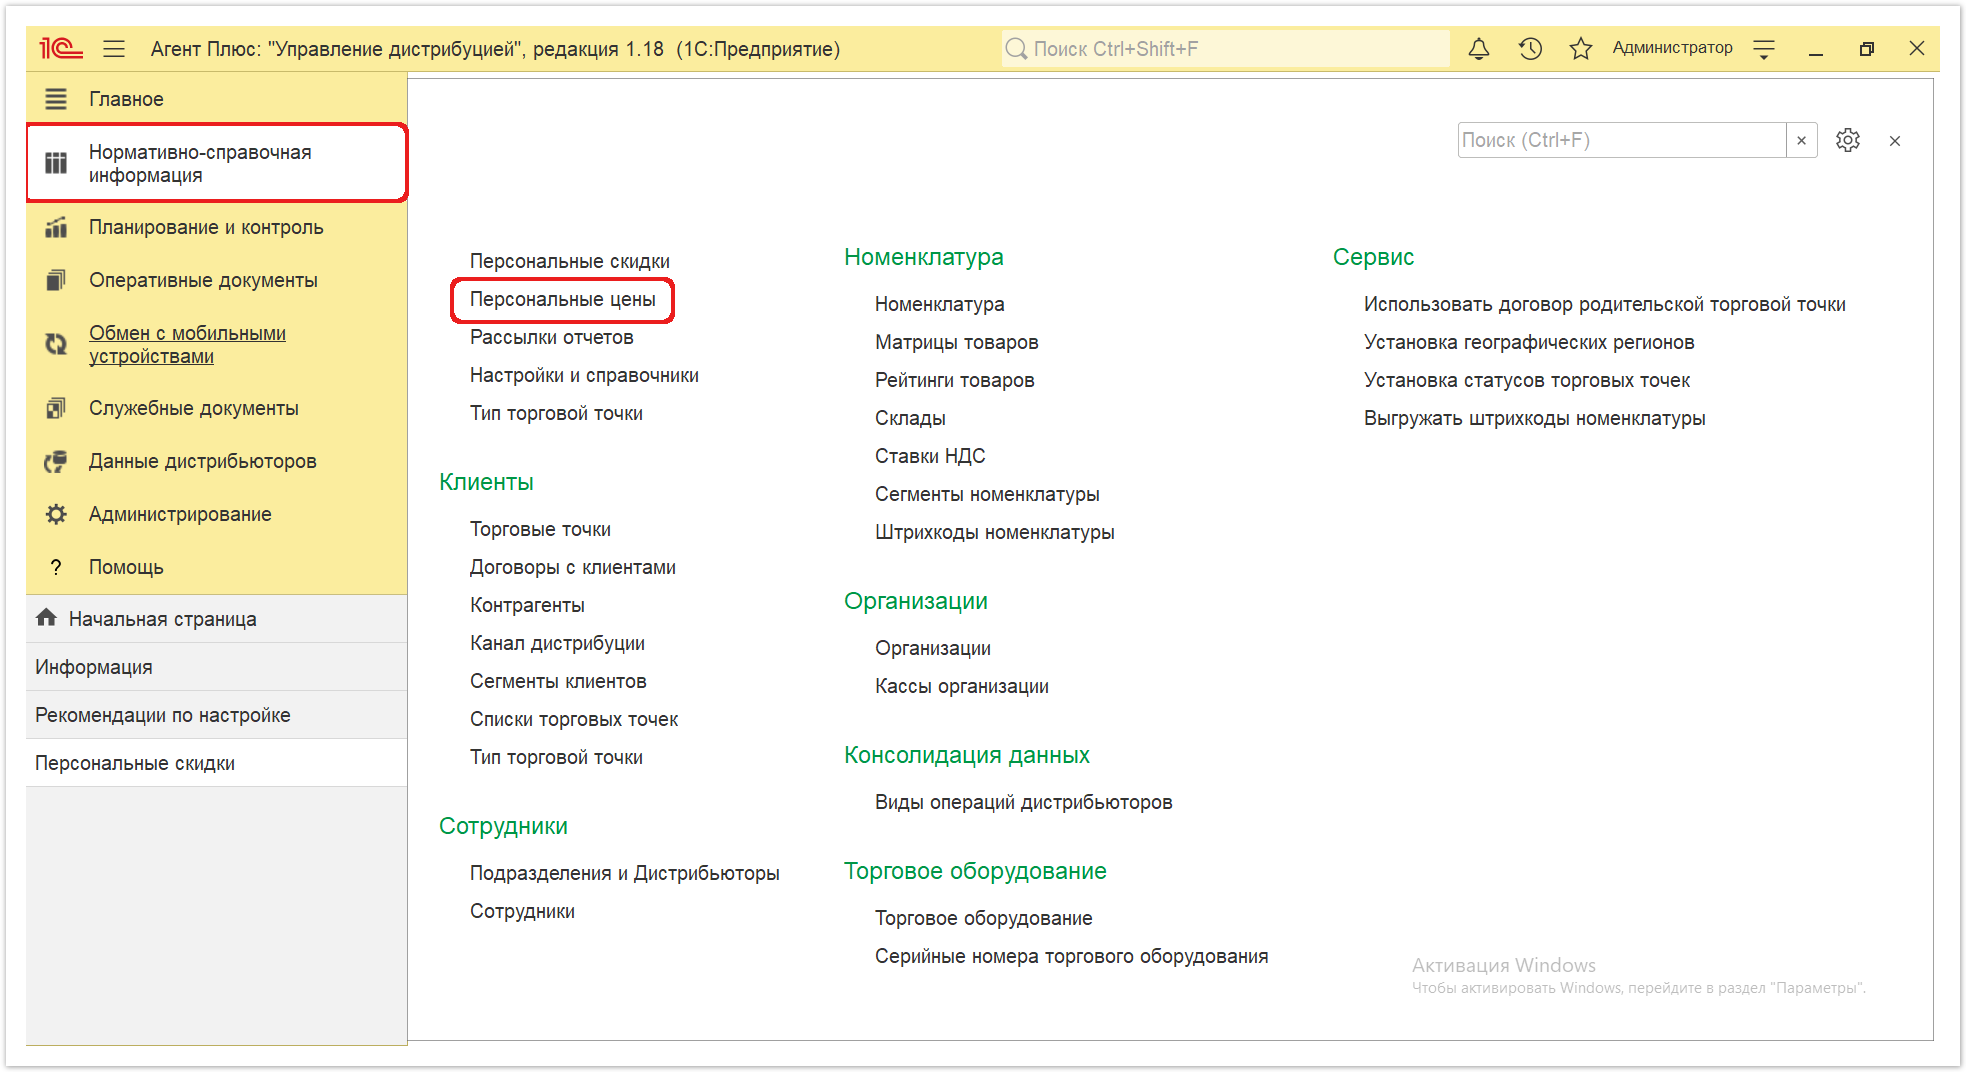Clear the section search field
The width and height of the screenshot is (1966, 1072).
(1801, 140)
